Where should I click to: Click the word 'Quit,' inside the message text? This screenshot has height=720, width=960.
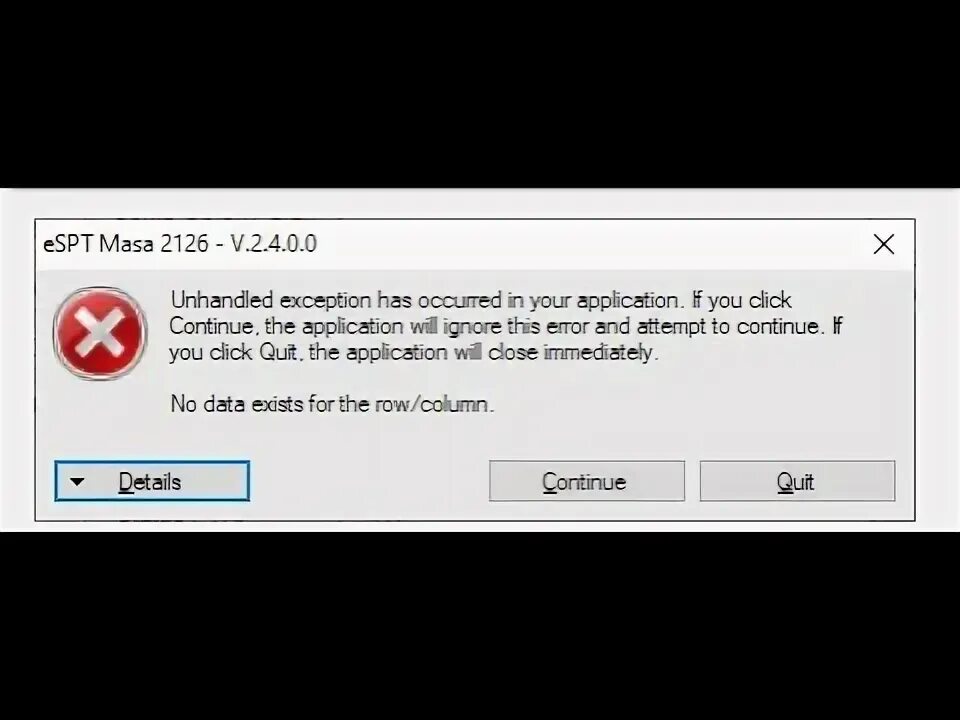(280, 353)
